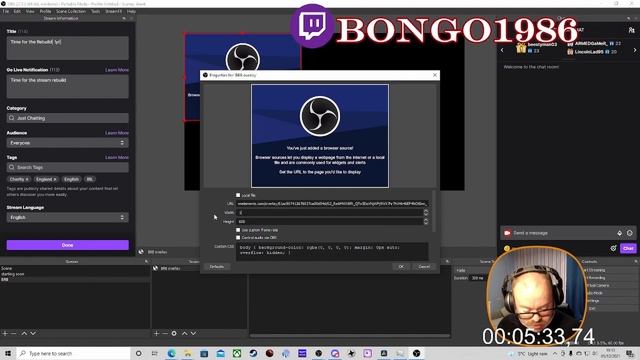Open File Explorer from taskbar
The image size is (640, 360).
[x=188, y=353]
